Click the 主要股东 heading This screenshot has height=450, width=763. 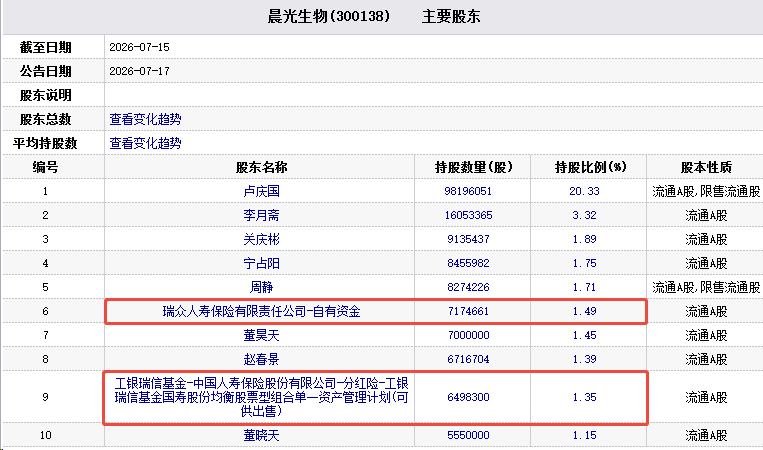[451, 17]
